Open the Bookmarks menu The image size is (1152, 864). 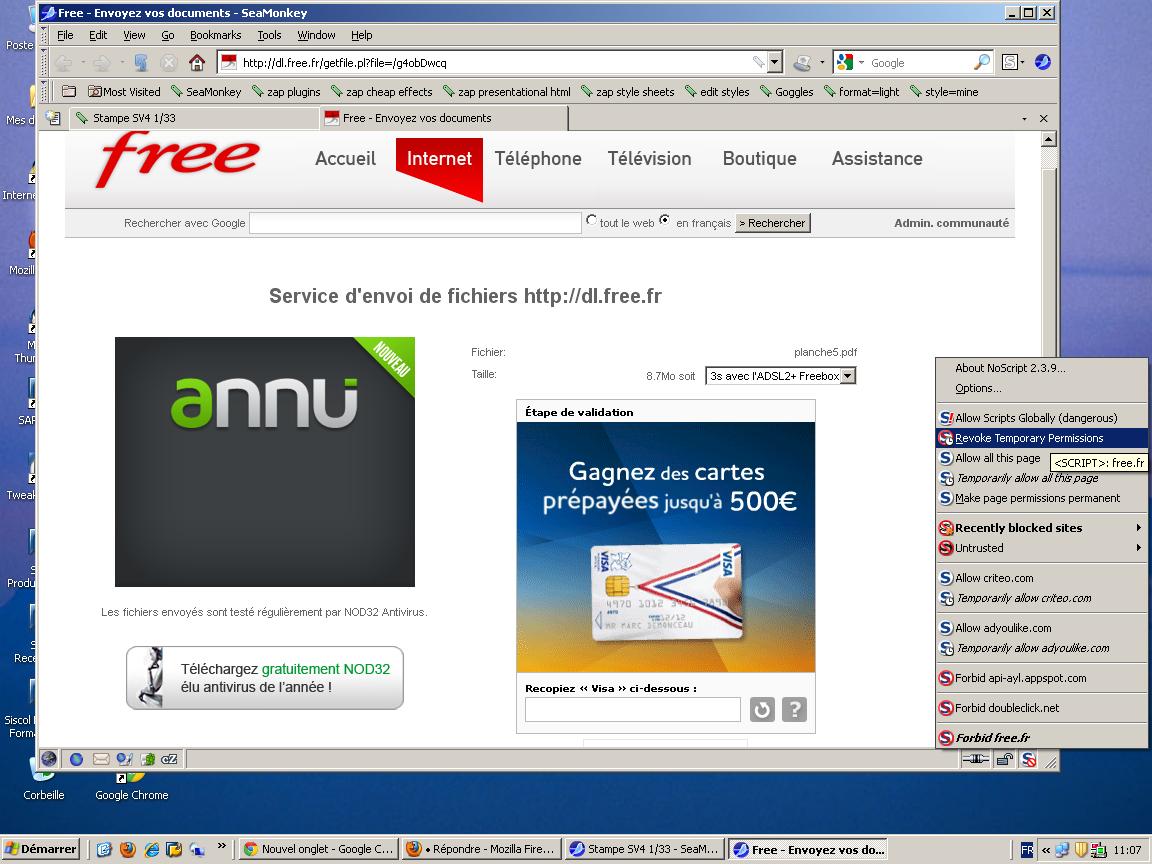click(x=215, y=35)
